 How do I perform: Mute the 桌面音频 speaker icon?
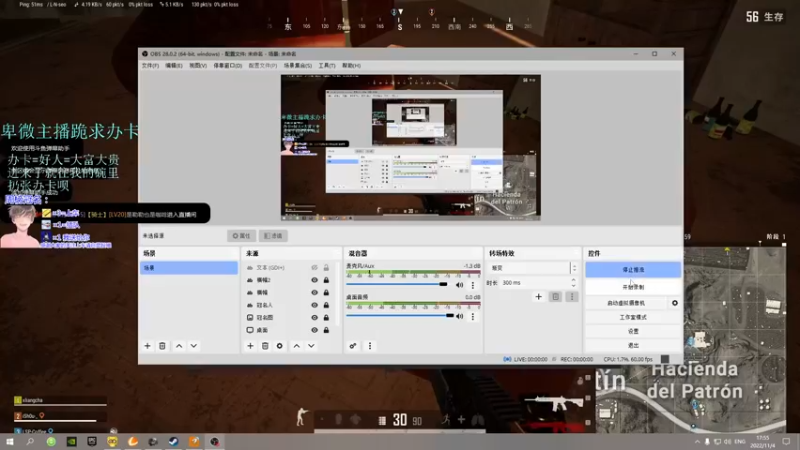tap(459, 316)
